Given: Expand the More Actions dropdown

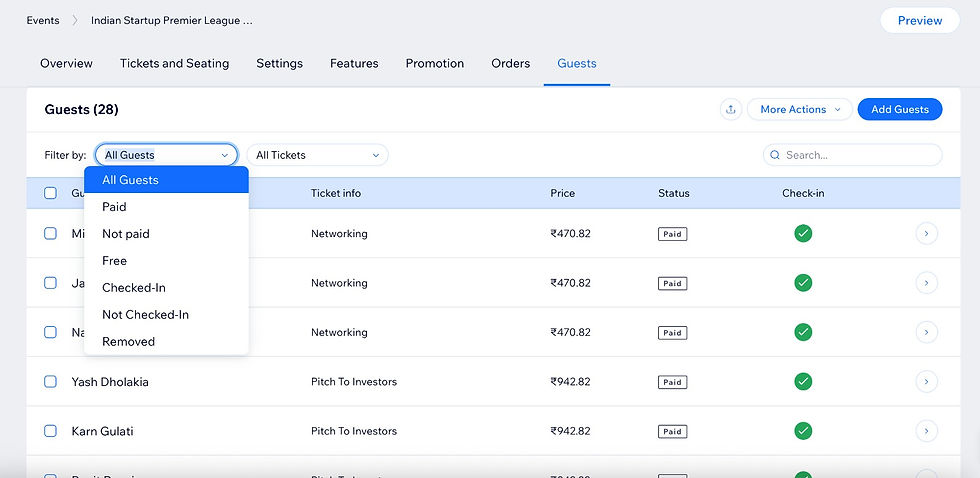Looking at the screenshot, I should click(x=800, y=109).
